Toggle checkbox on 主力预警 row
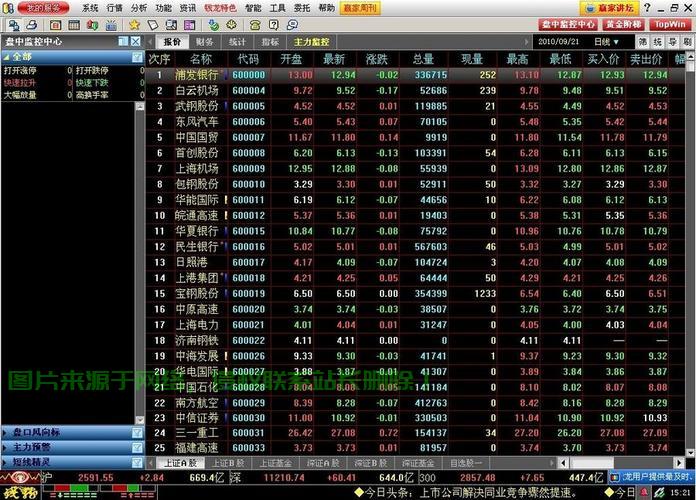The width and height of the screenshot is (696, 500). tap(137, 447)
